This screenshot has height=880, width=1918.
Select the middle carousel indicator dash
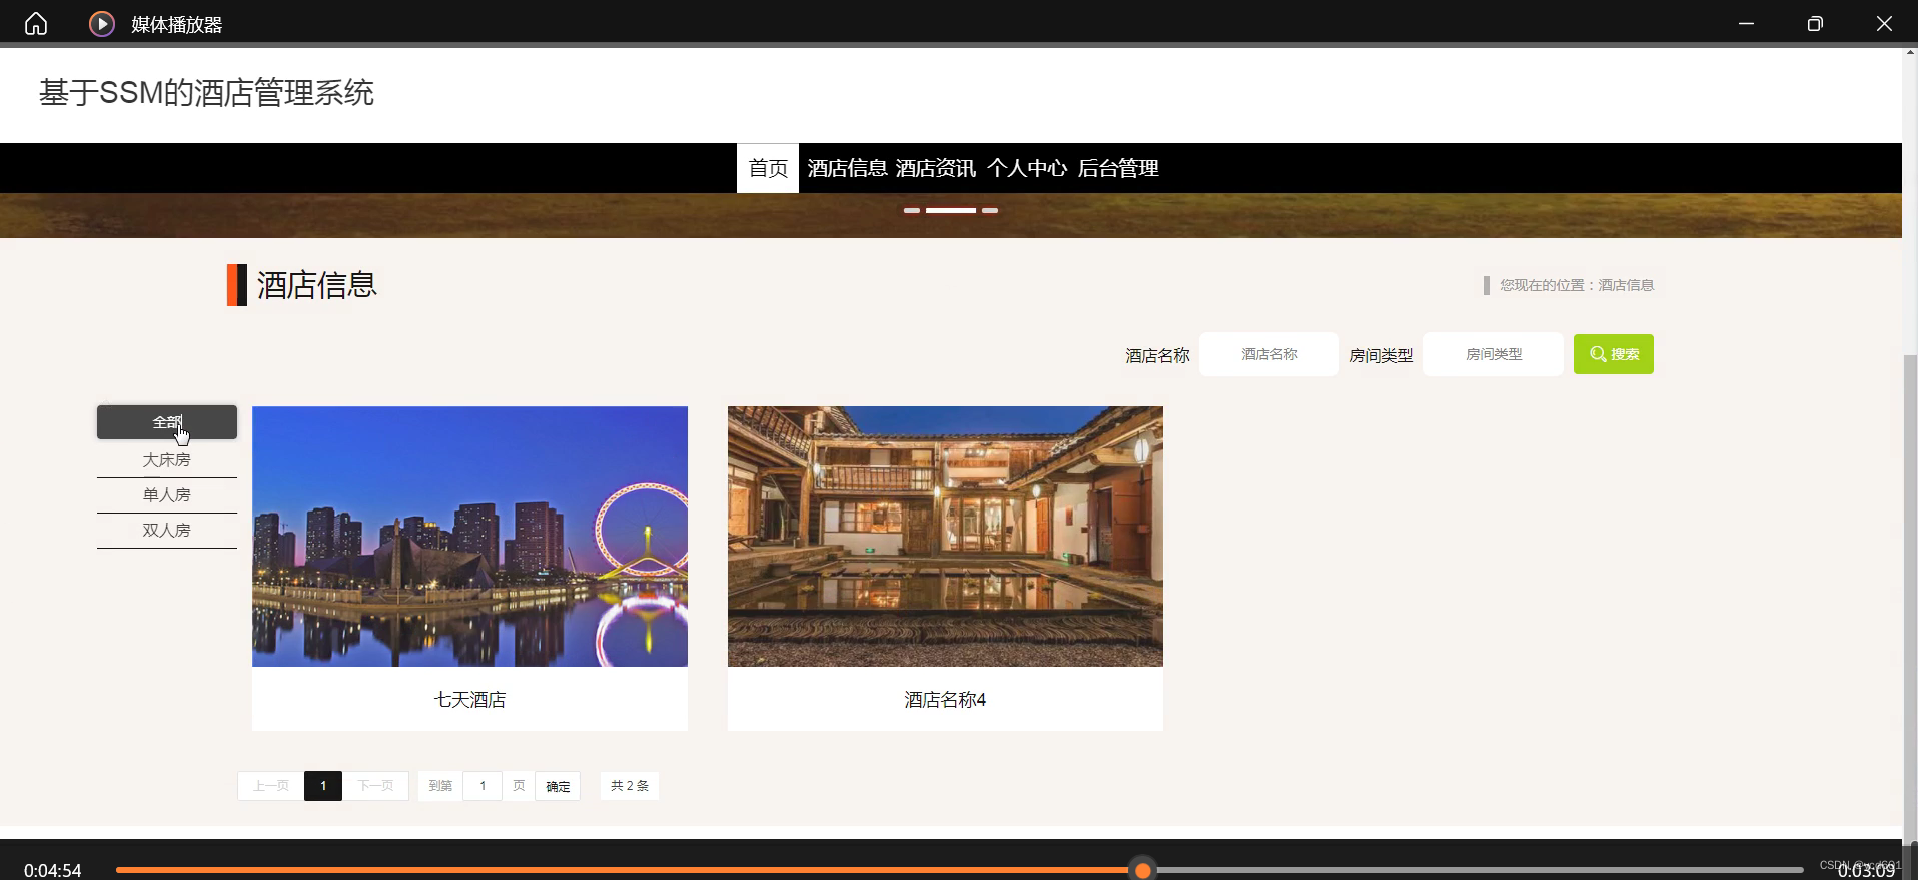pos(951,210)
